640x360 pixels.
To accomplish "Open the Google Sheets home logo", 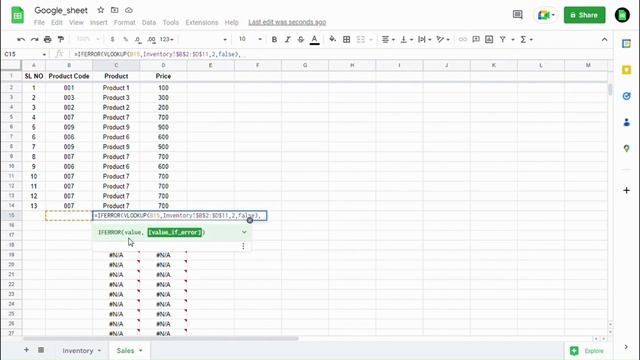I will [x=18, y=16].
